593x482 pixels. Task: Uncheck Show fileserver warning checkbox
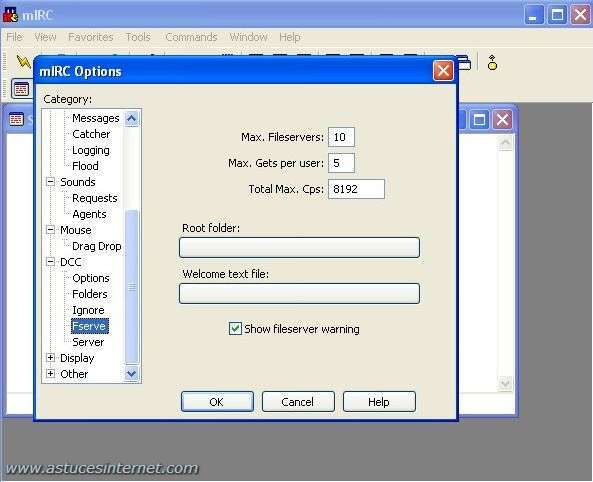pos(235,328)
